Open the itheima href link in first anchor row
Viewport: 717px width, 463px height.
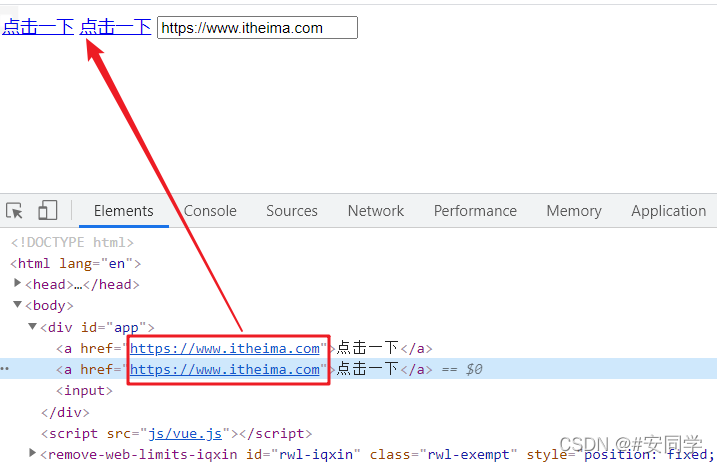pyautogui.click(x=225, y=348)
